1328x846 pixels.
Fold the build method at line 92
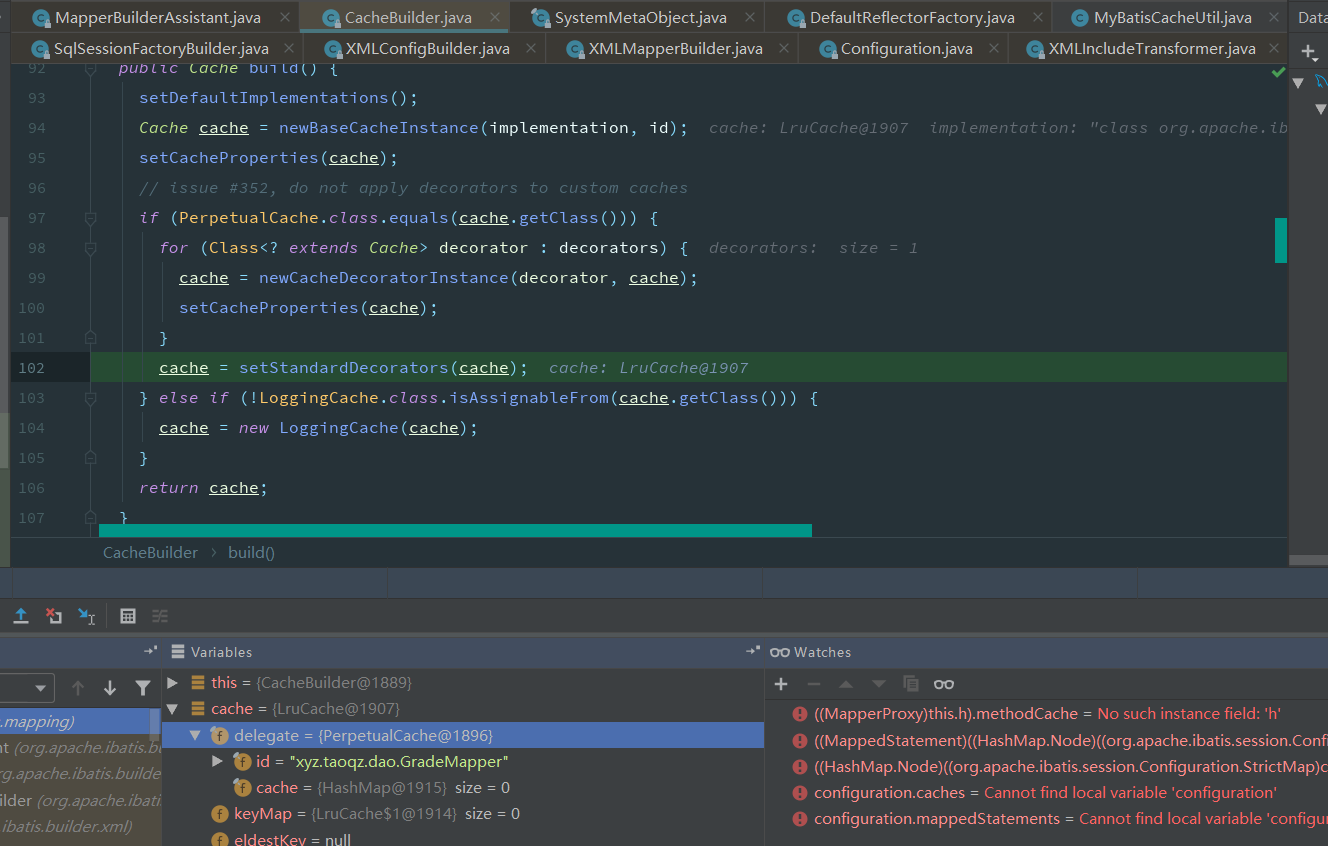coord(90,68)
